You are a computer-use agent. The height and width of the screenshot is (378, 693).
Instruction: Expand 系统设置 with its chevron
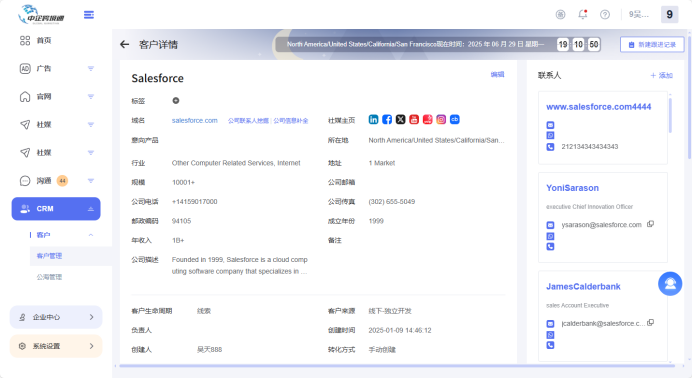point(91,346)
